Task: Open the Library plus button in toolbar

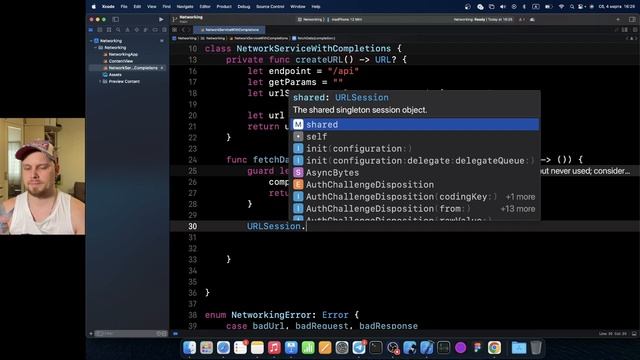Action: click(618, 19)
